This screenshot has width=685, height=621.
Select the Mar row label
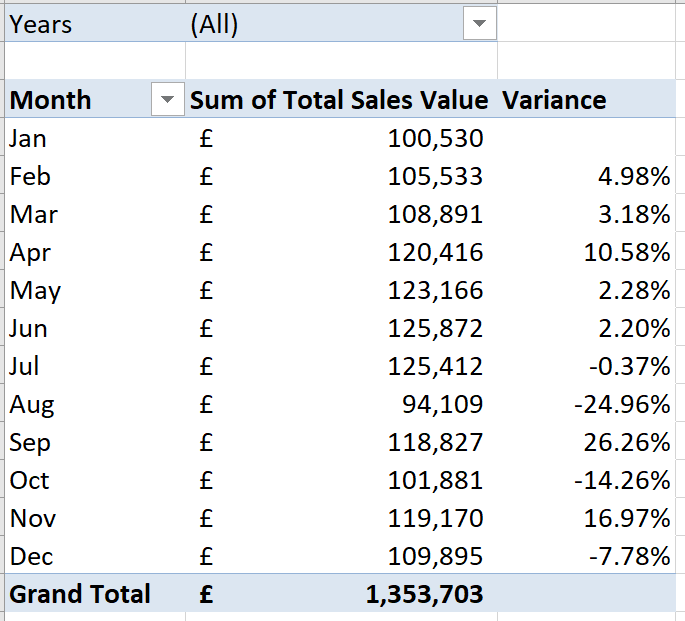[34, 215]
